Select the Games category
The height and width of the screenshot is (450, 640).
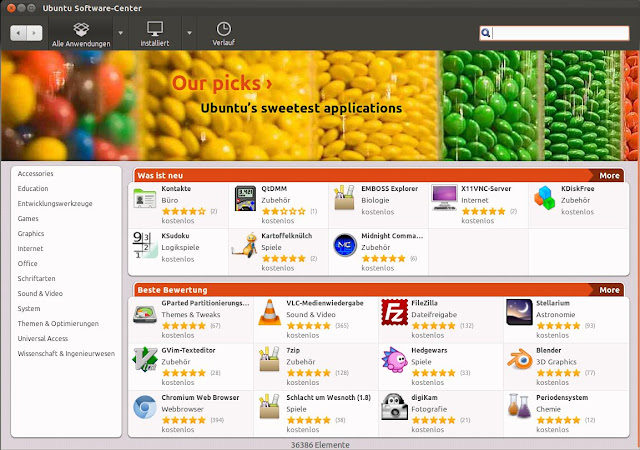point(28,218)
